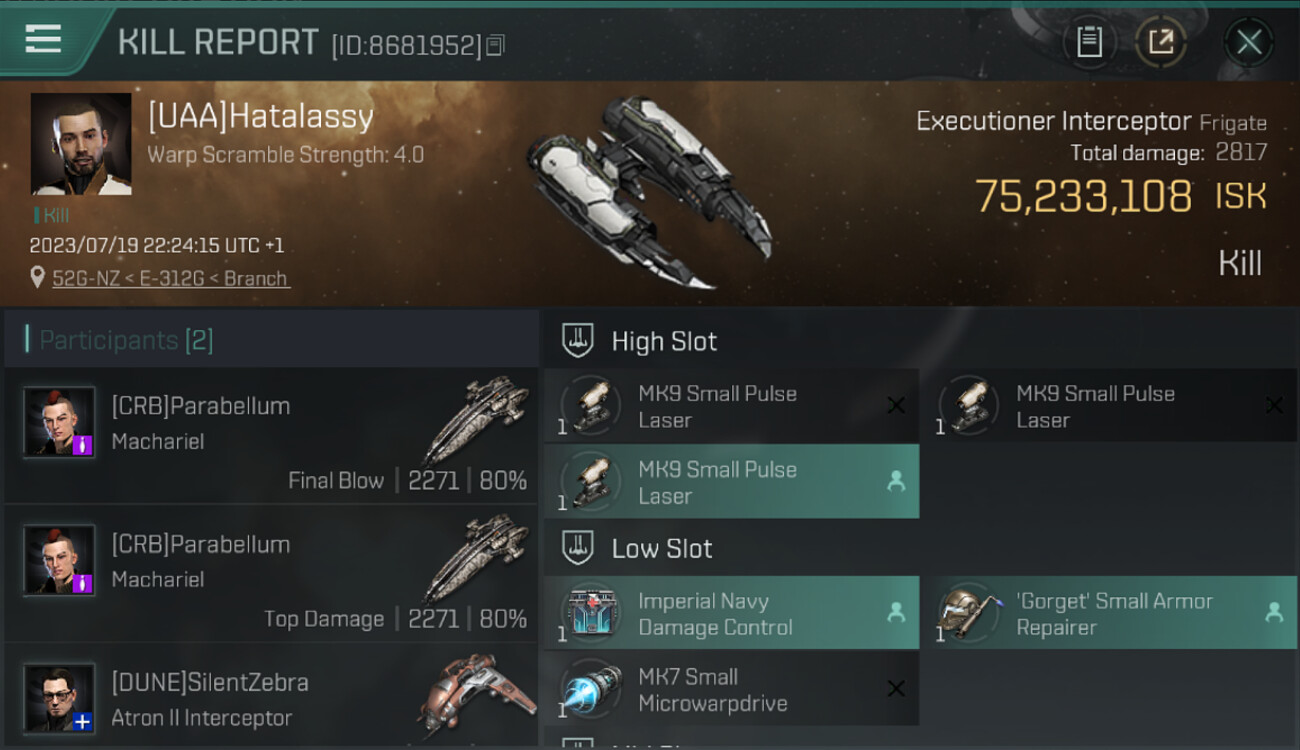
Task: Select Parabellum's Final Blow entry
Action: point(271,437)
